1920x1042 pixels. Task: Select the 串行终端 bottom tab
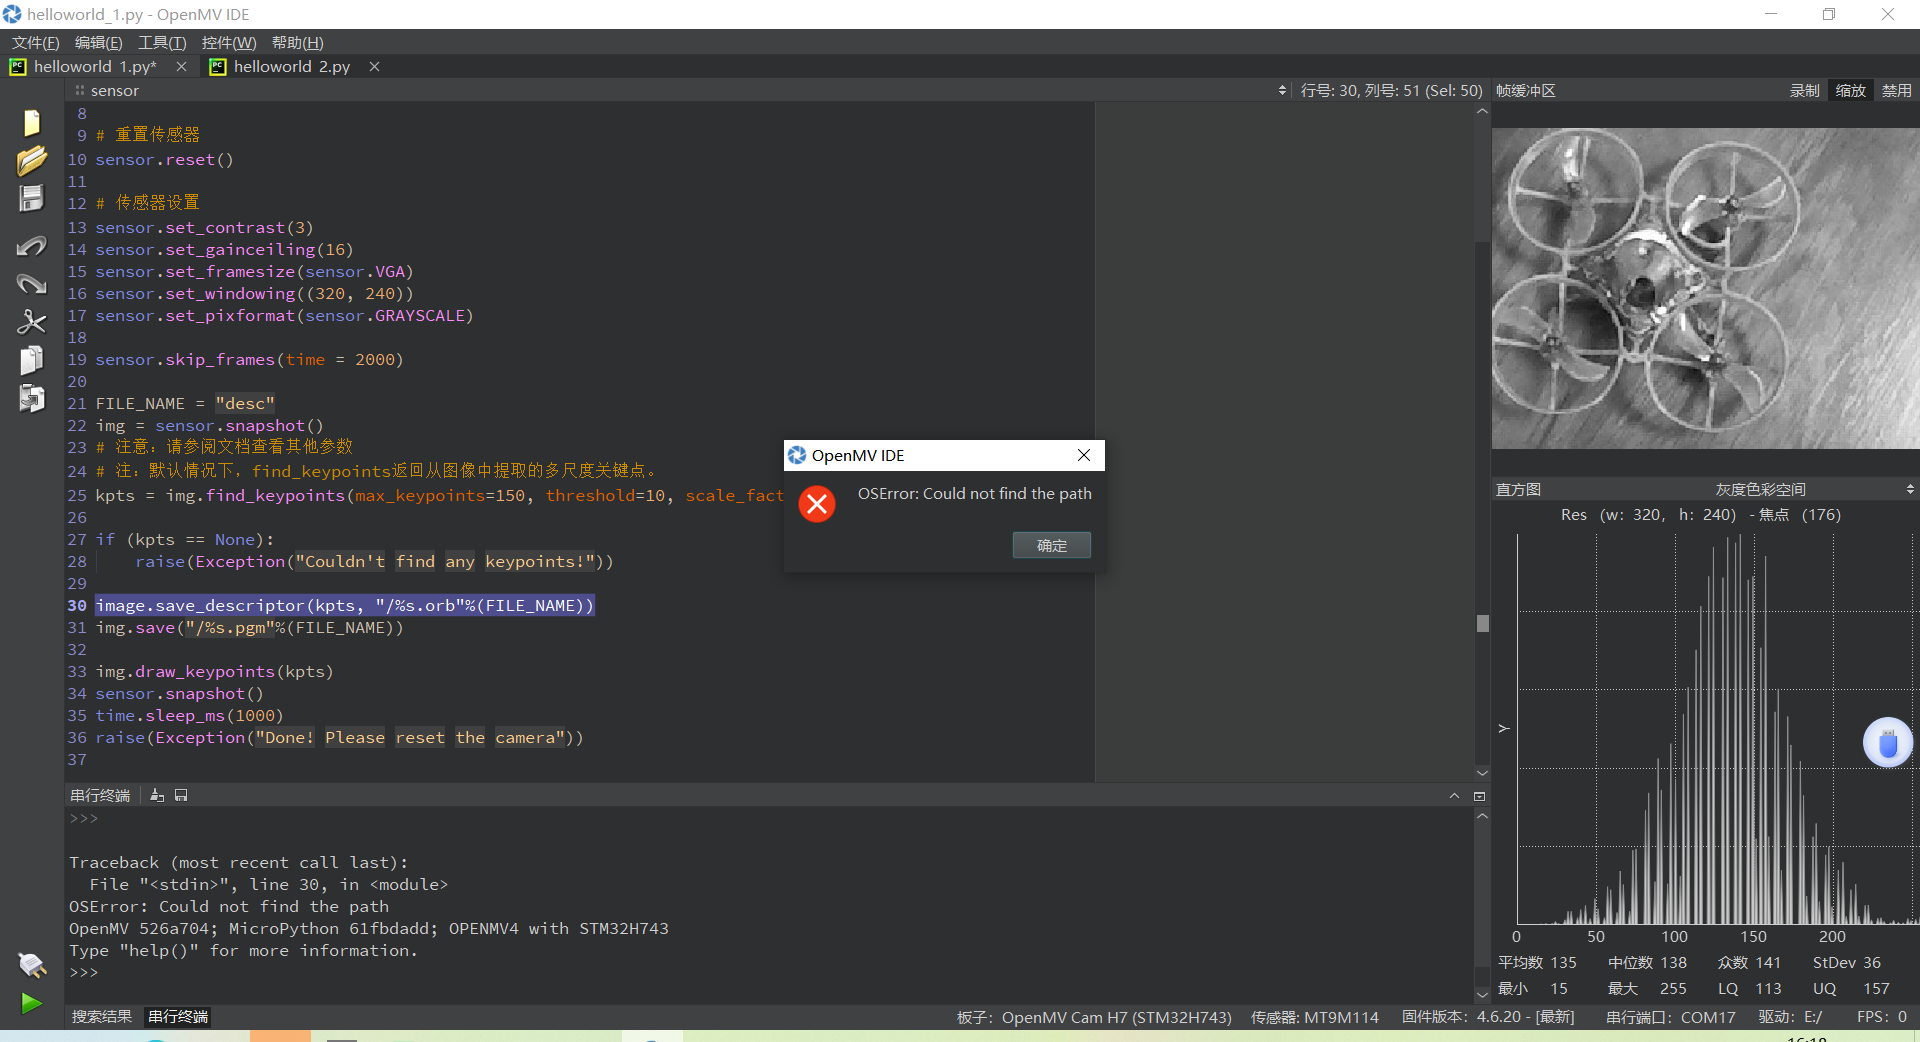pyautogui.click(x=178, y=1016)
